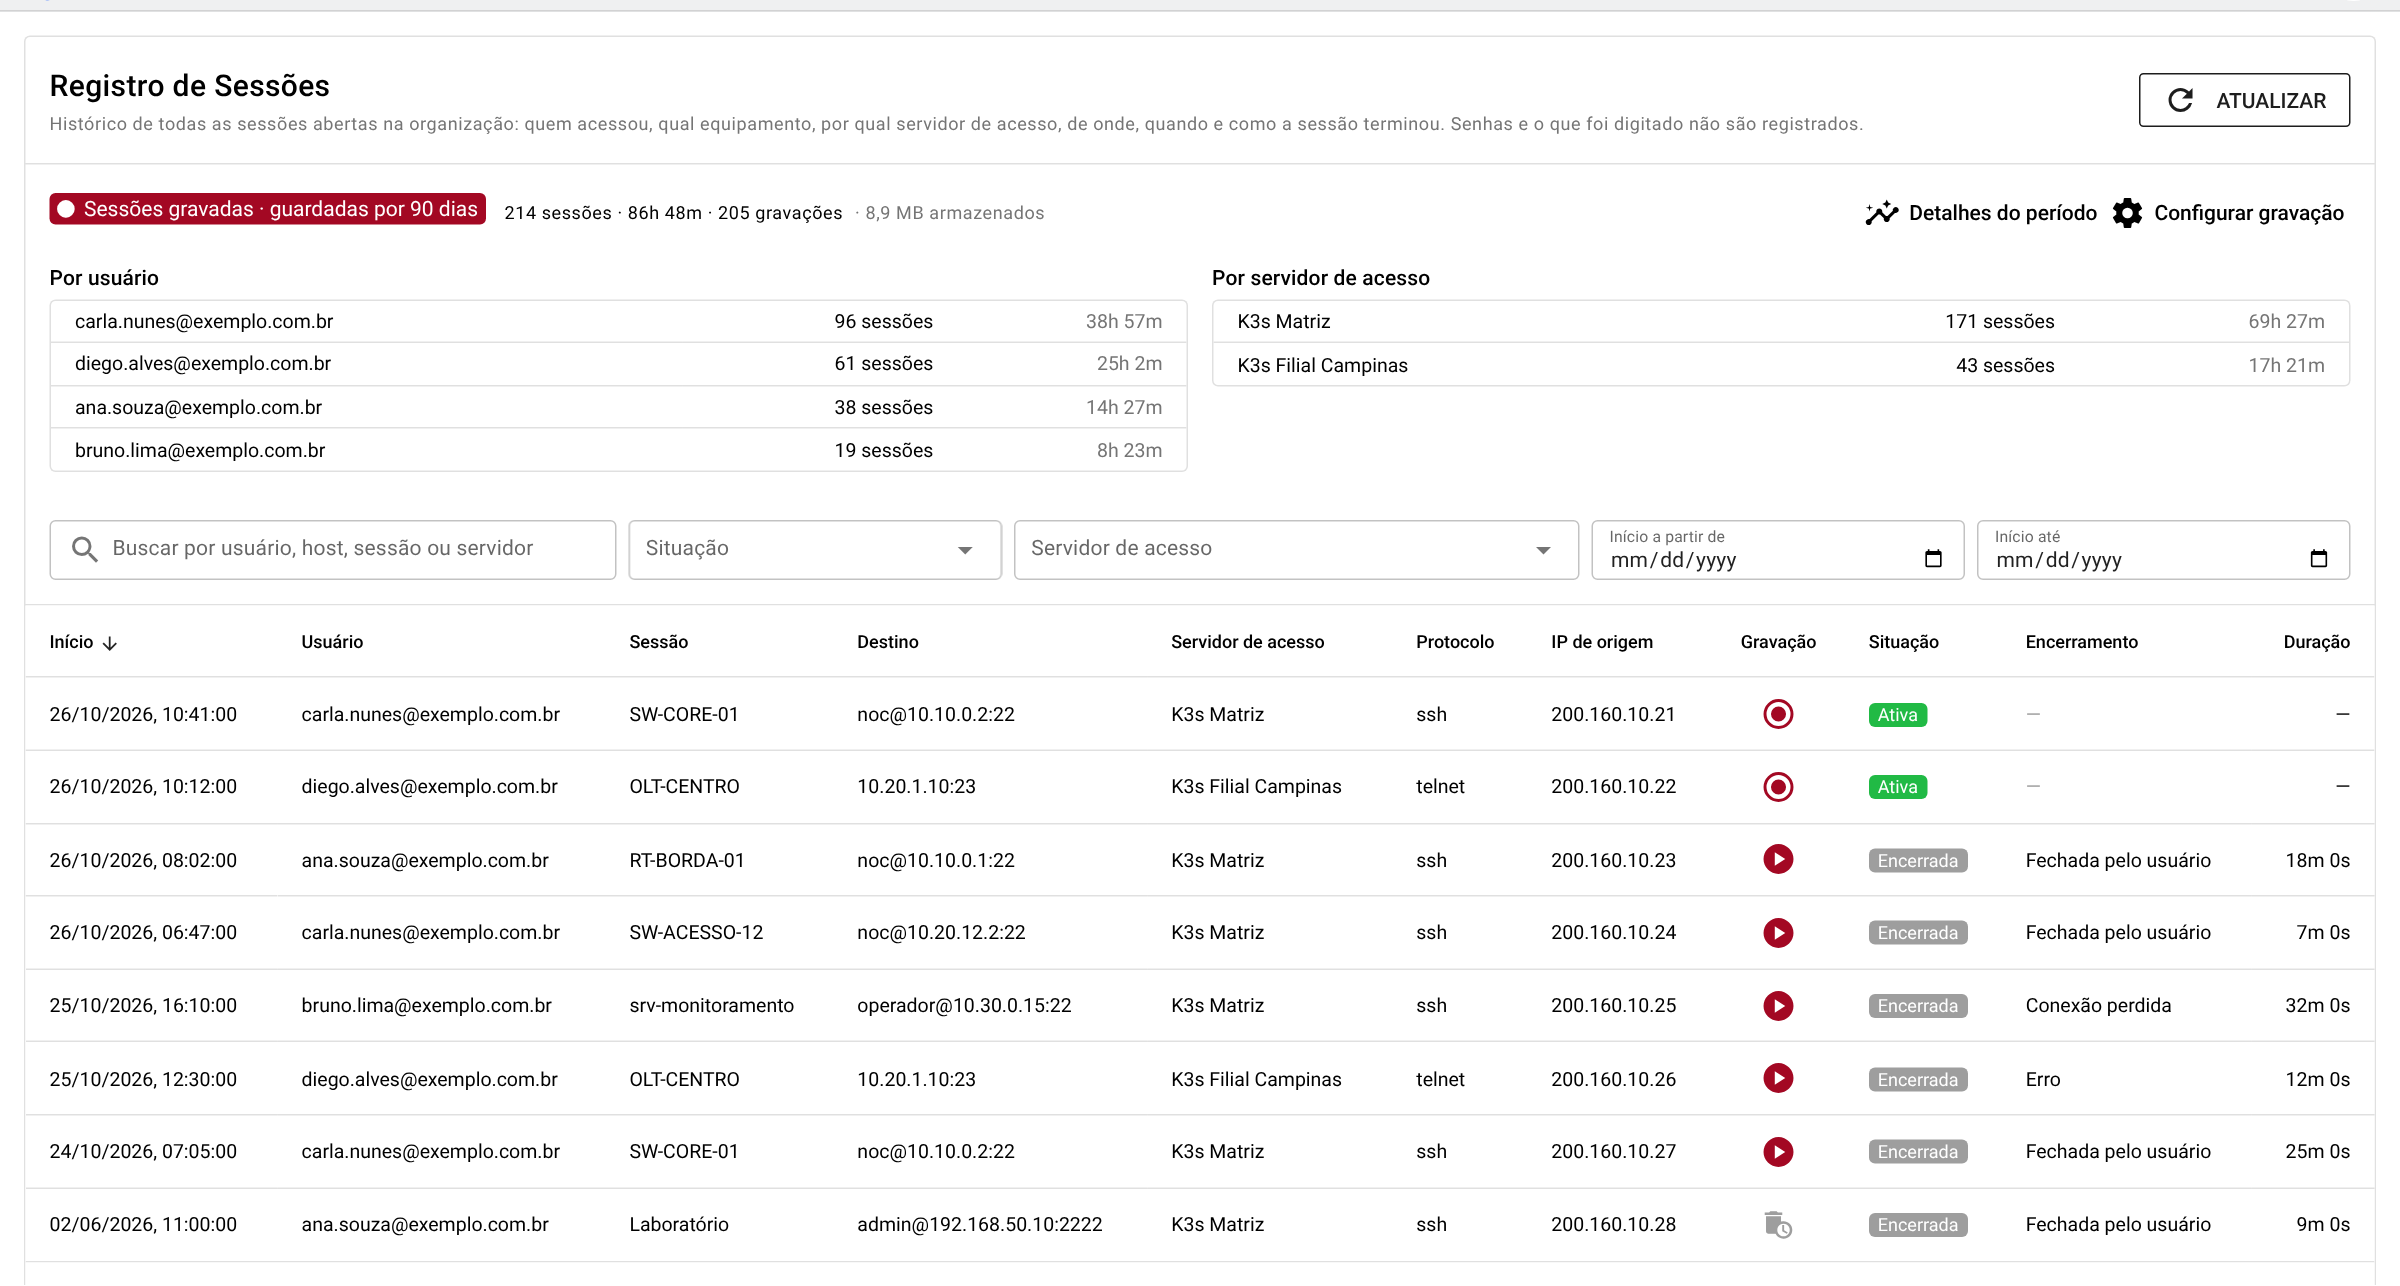Screen dimensions: 2400x1286
Task: Click the gear icon for Configurar gravação
Action: pyautogui.click(x=2127, y=212)
